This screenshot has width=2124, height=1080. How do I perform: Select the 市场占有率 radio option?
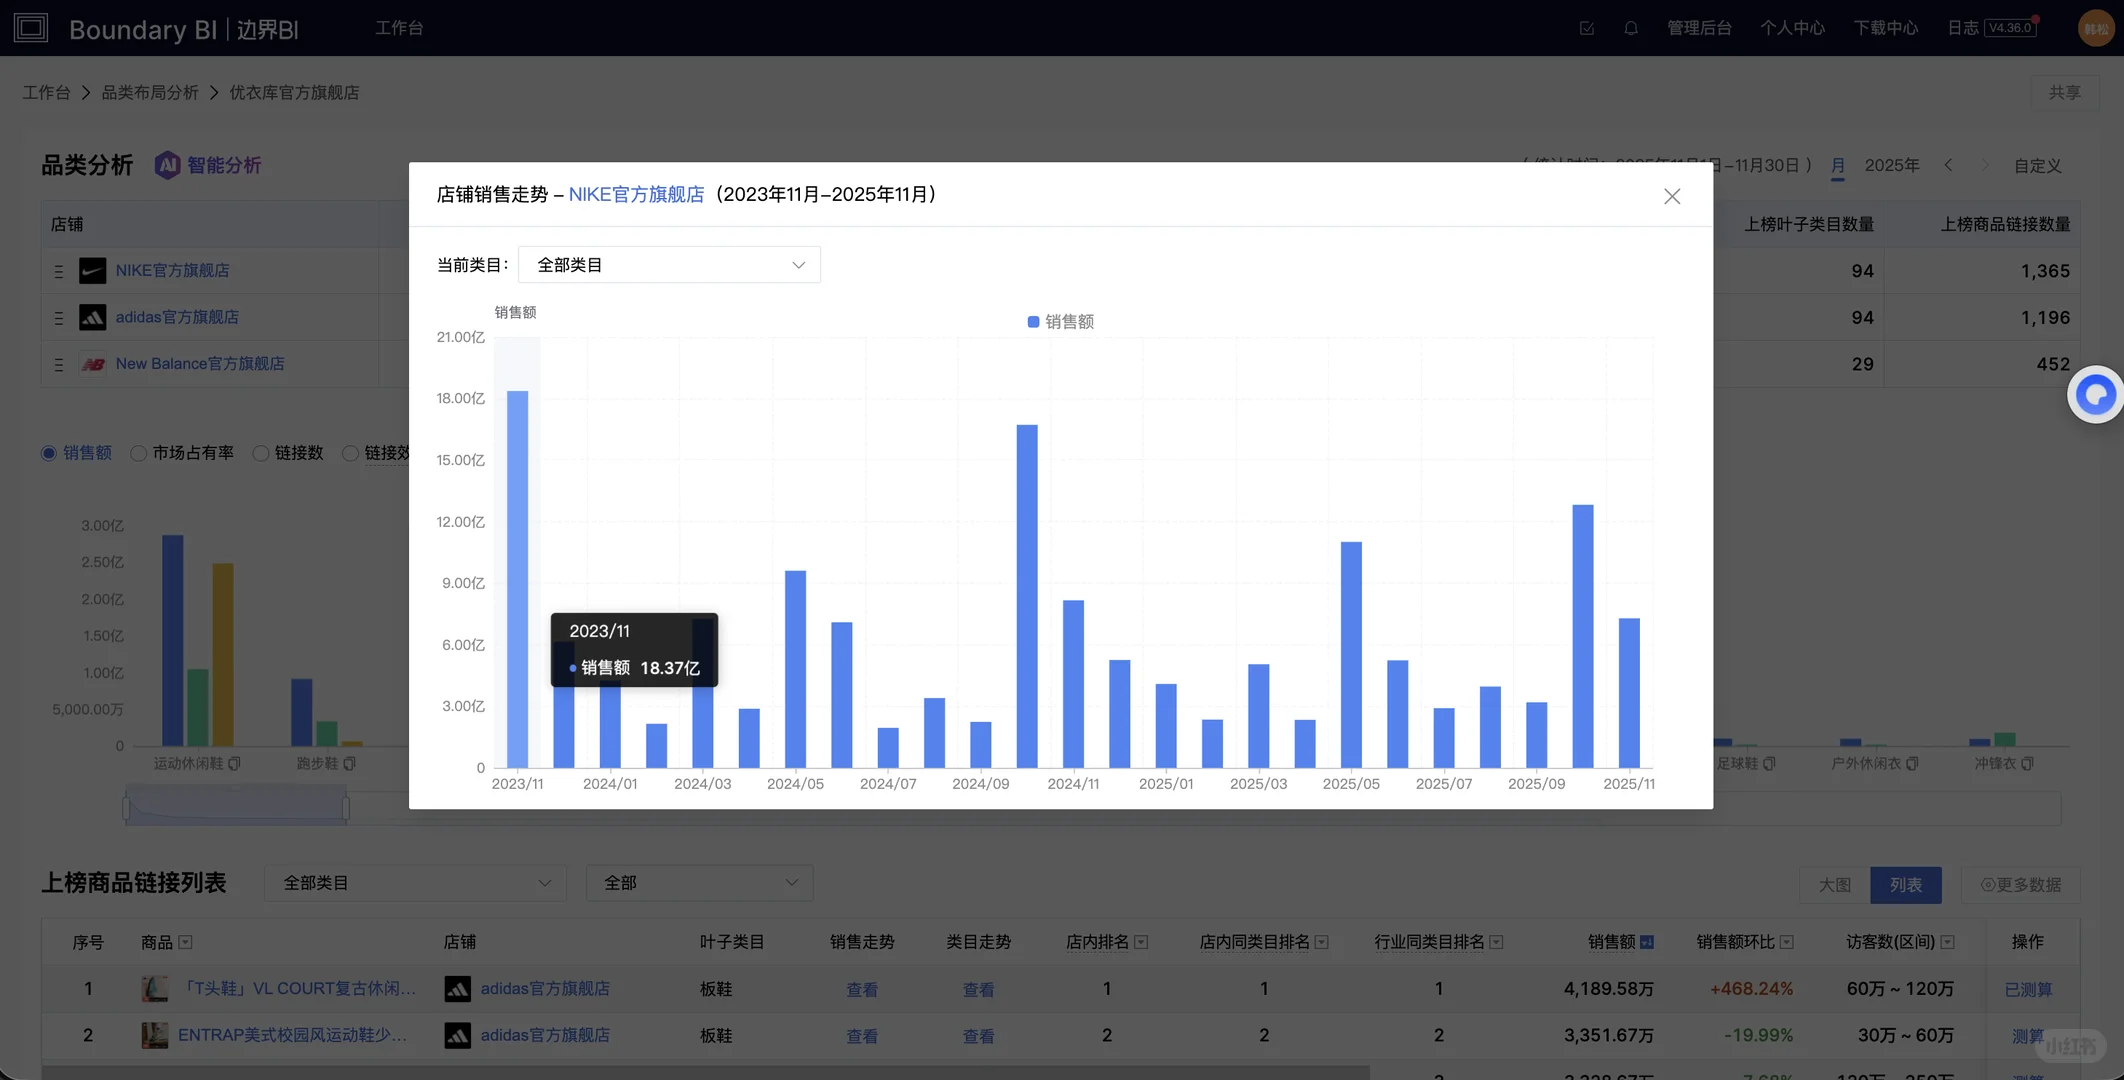click(139, 454)
